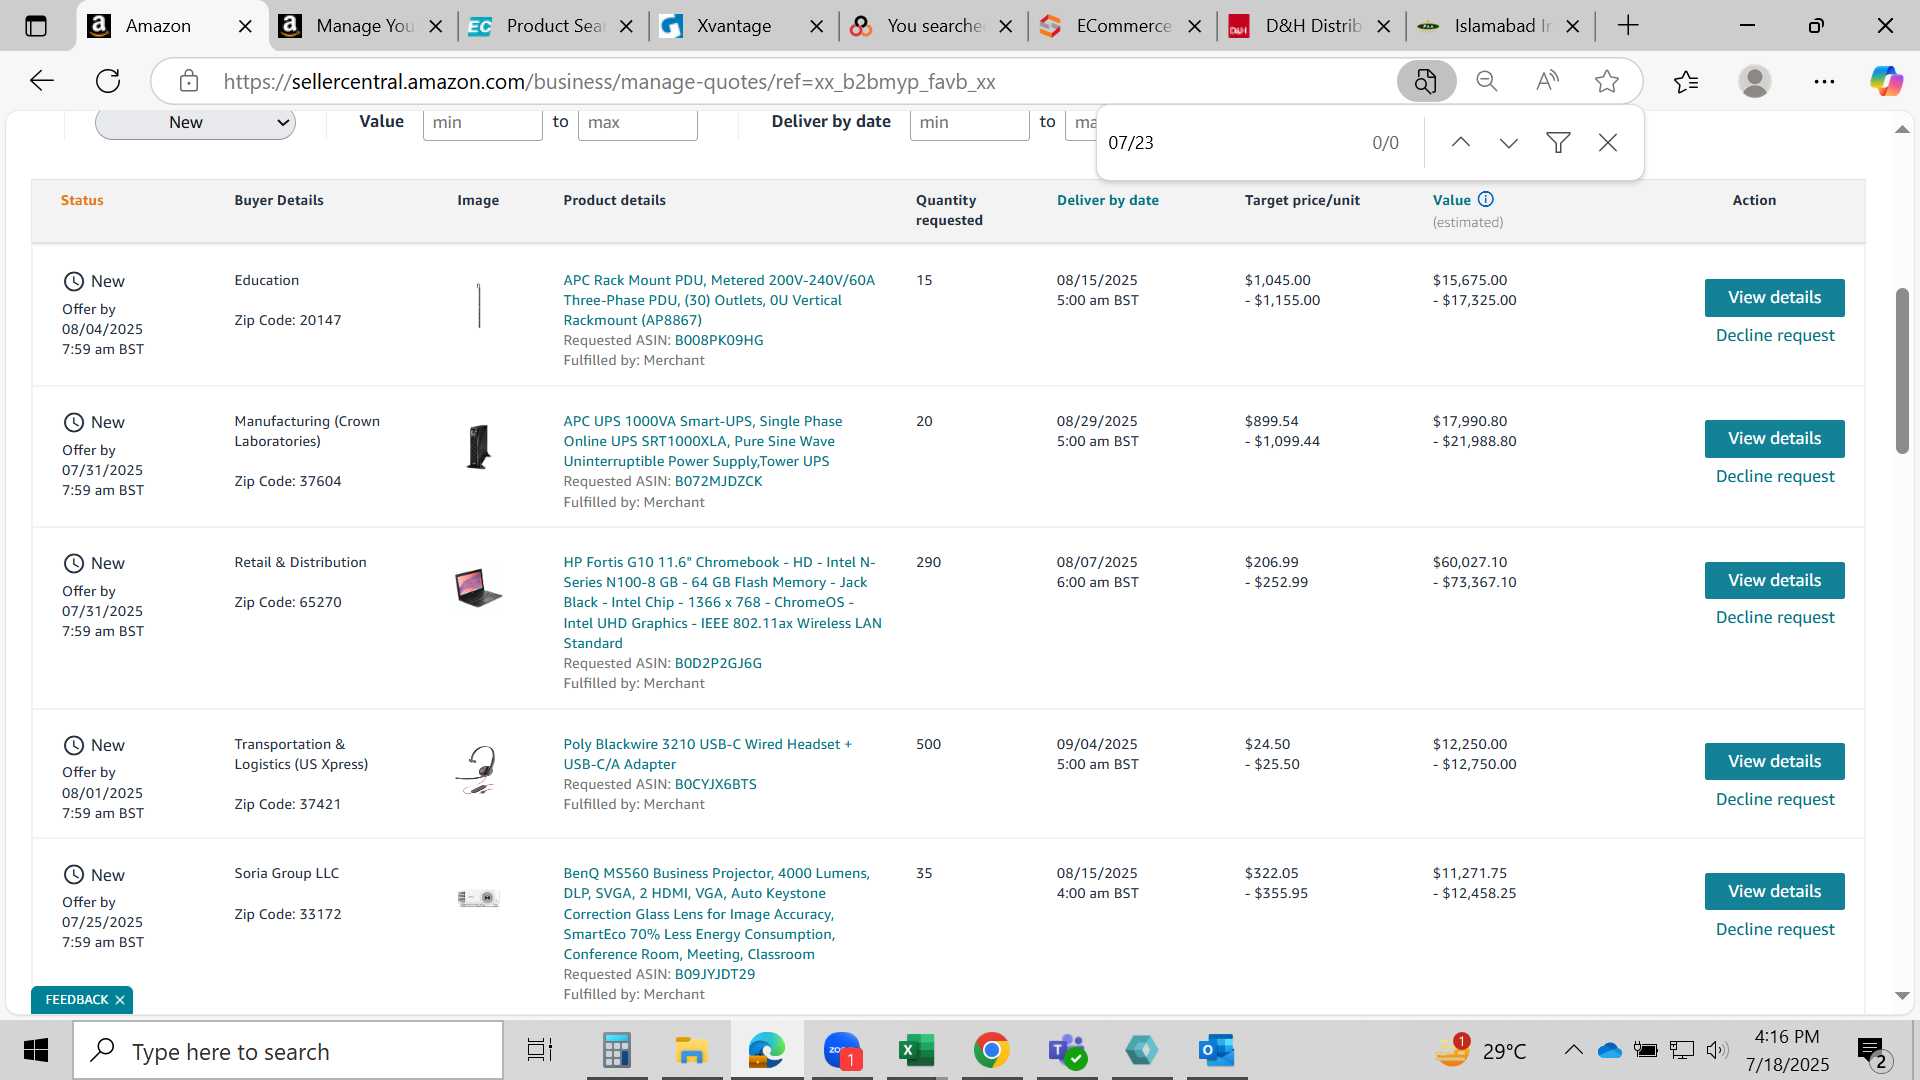The height and width of the screenshot is (1080, 1920).
Task: Close the Amazon tab
Action: point(245,26)
